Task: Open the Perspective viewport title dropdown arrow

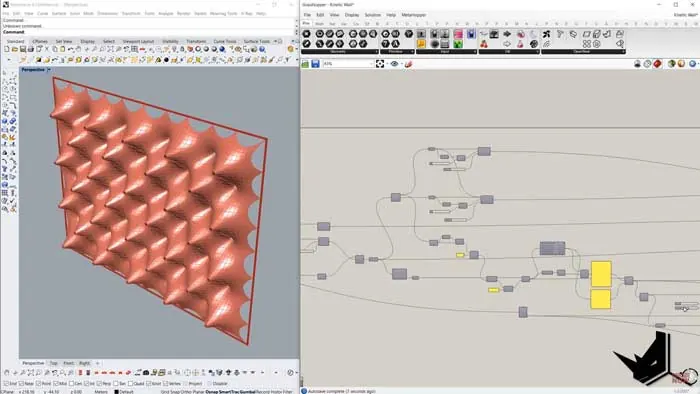Action: (x=49, y=70)
